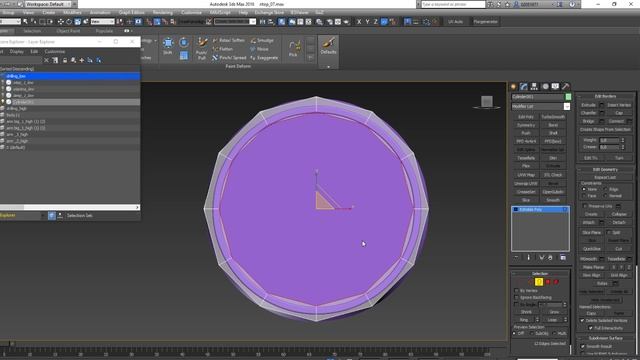Switch to the Object Paint ribbon tab

click(68, 31)
